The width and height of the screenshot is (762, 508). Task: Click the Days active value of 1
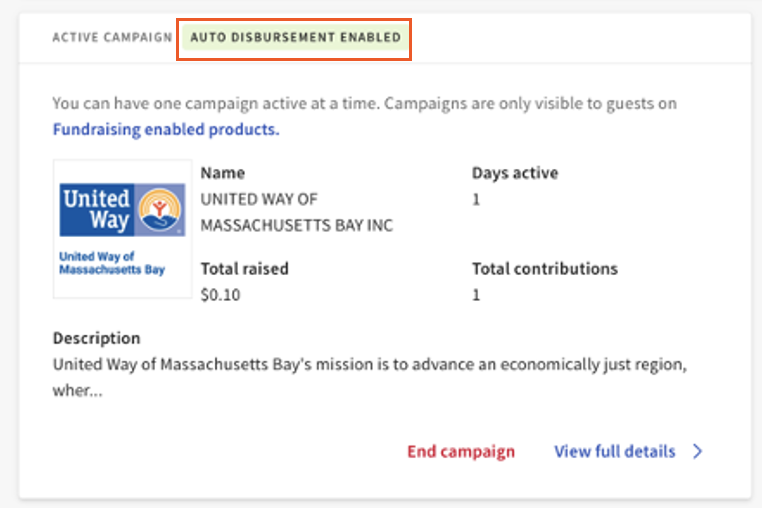[477, 199]
